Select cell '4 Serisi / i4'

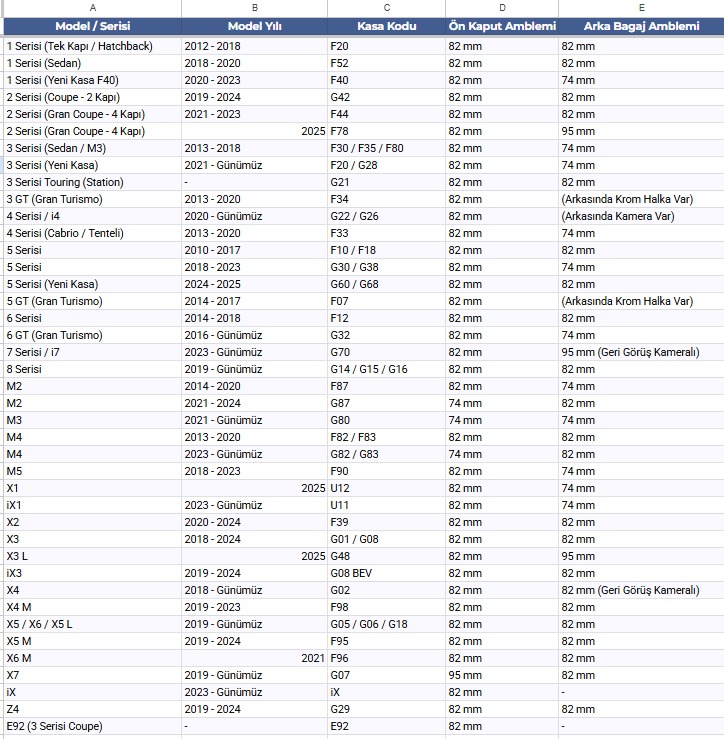click(92, 216)
